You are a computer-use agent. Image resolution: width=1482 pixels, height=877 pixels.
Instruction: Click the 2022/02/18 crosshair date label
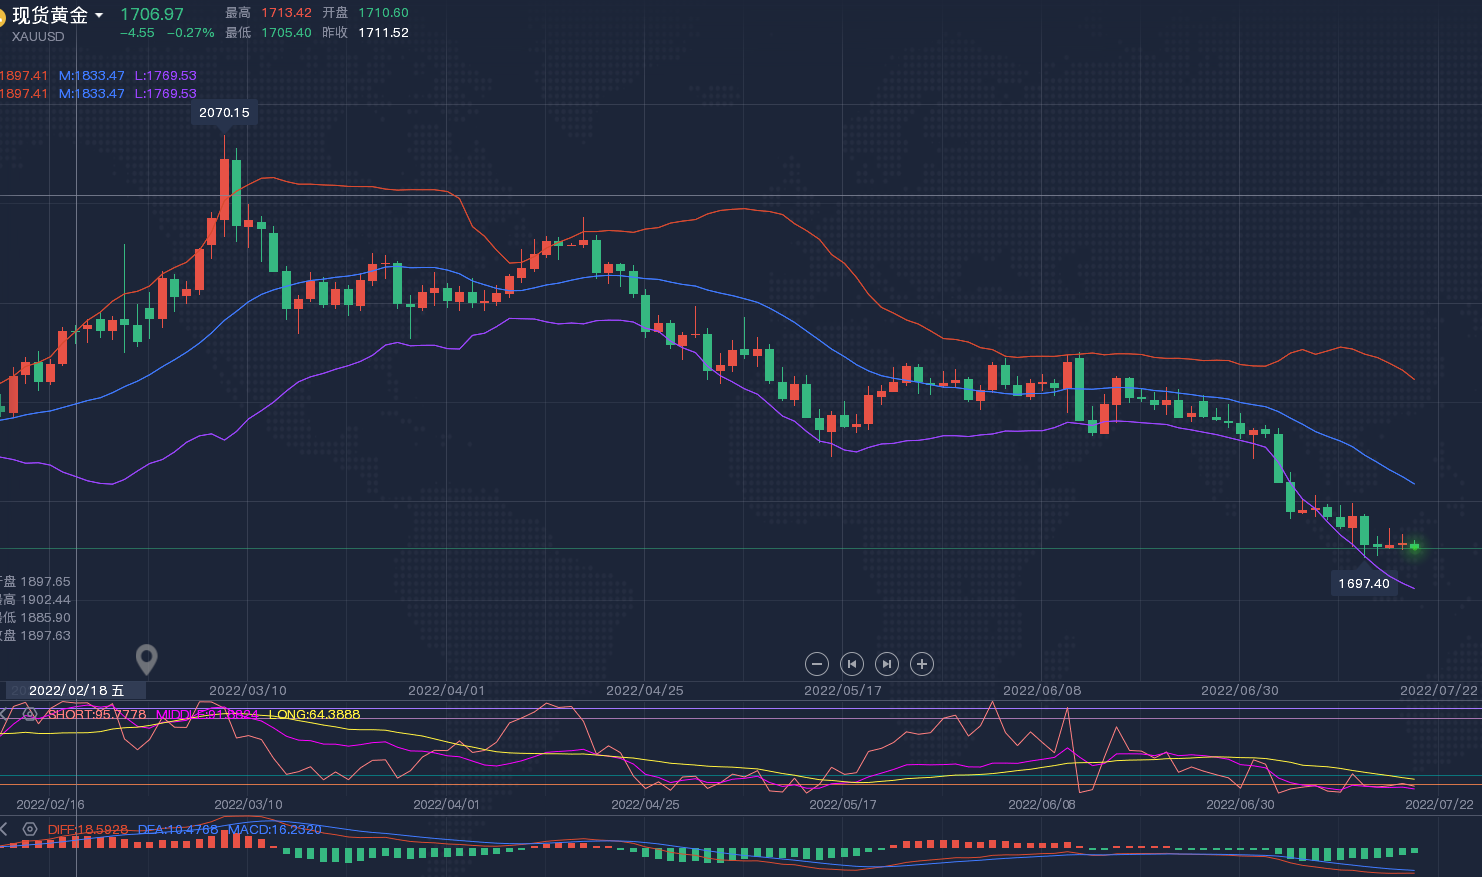click(76, 690)
